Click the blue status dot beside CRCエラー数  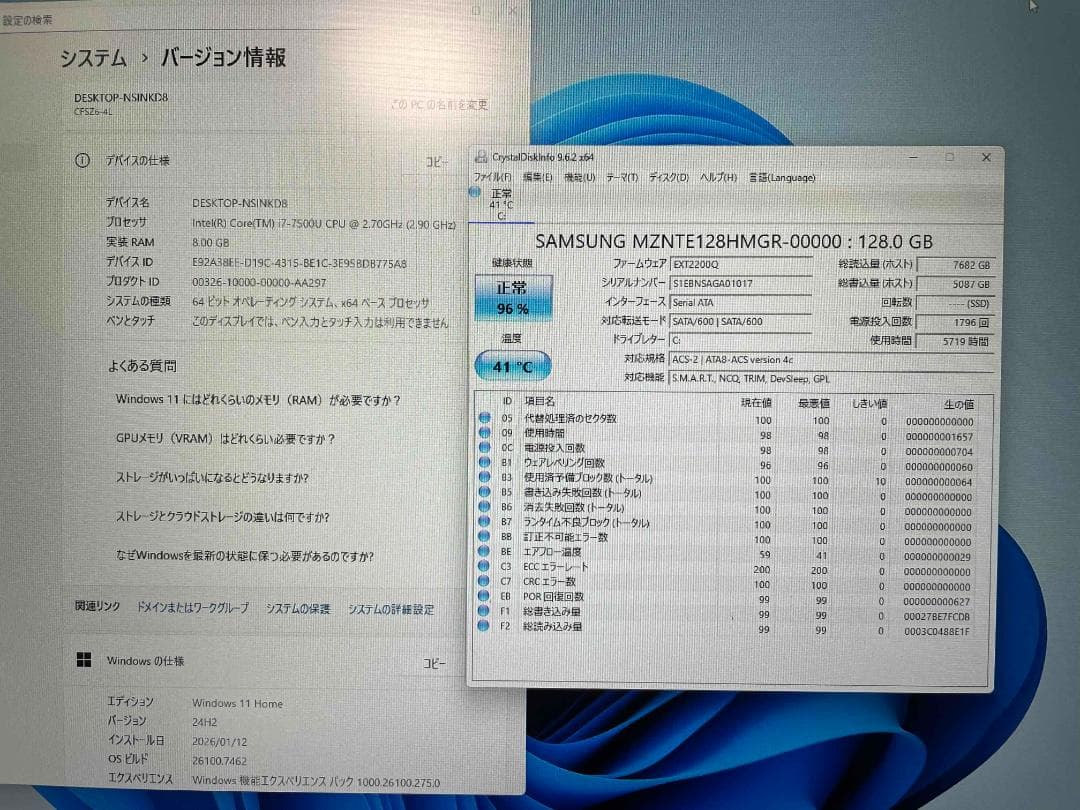(482, 581)
